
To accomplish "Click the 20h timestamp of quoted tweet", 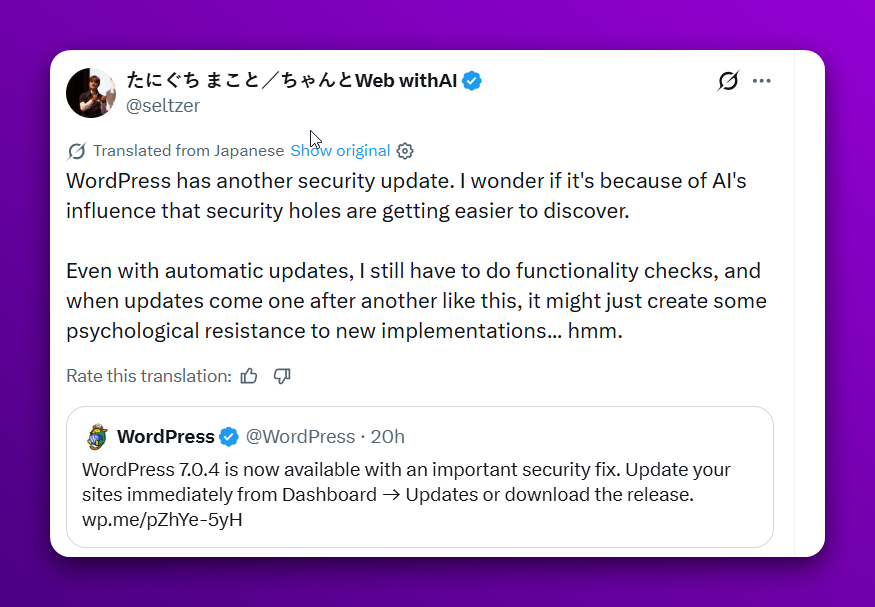I will click(387, 437).
